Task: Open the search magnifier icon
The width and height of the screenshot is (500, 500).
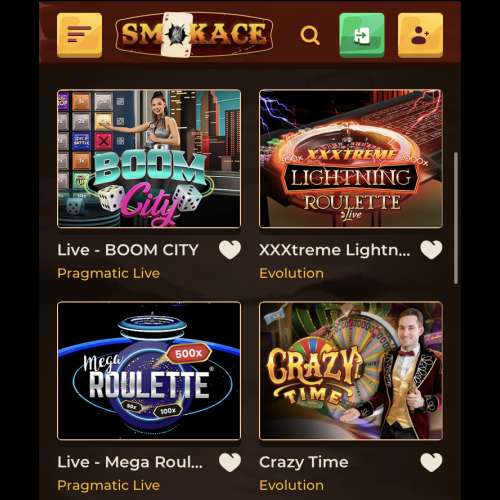Action: [310, 35]
